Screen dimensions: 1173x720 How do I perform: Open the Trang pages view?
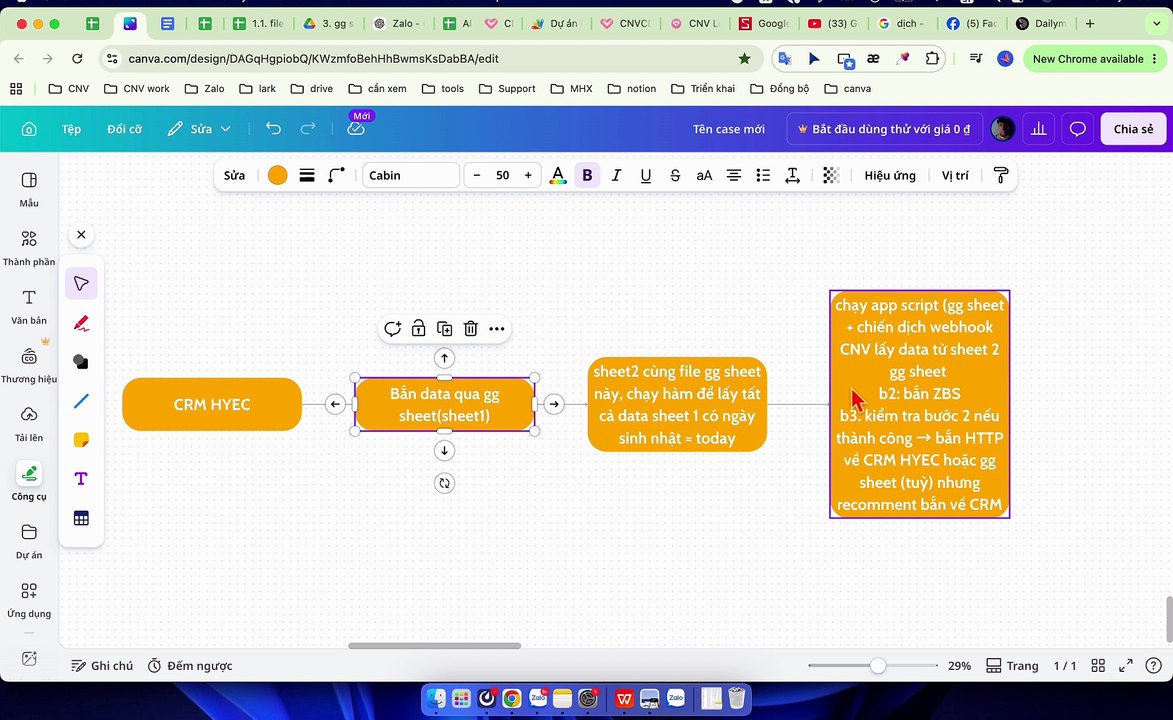(1012, 665)
